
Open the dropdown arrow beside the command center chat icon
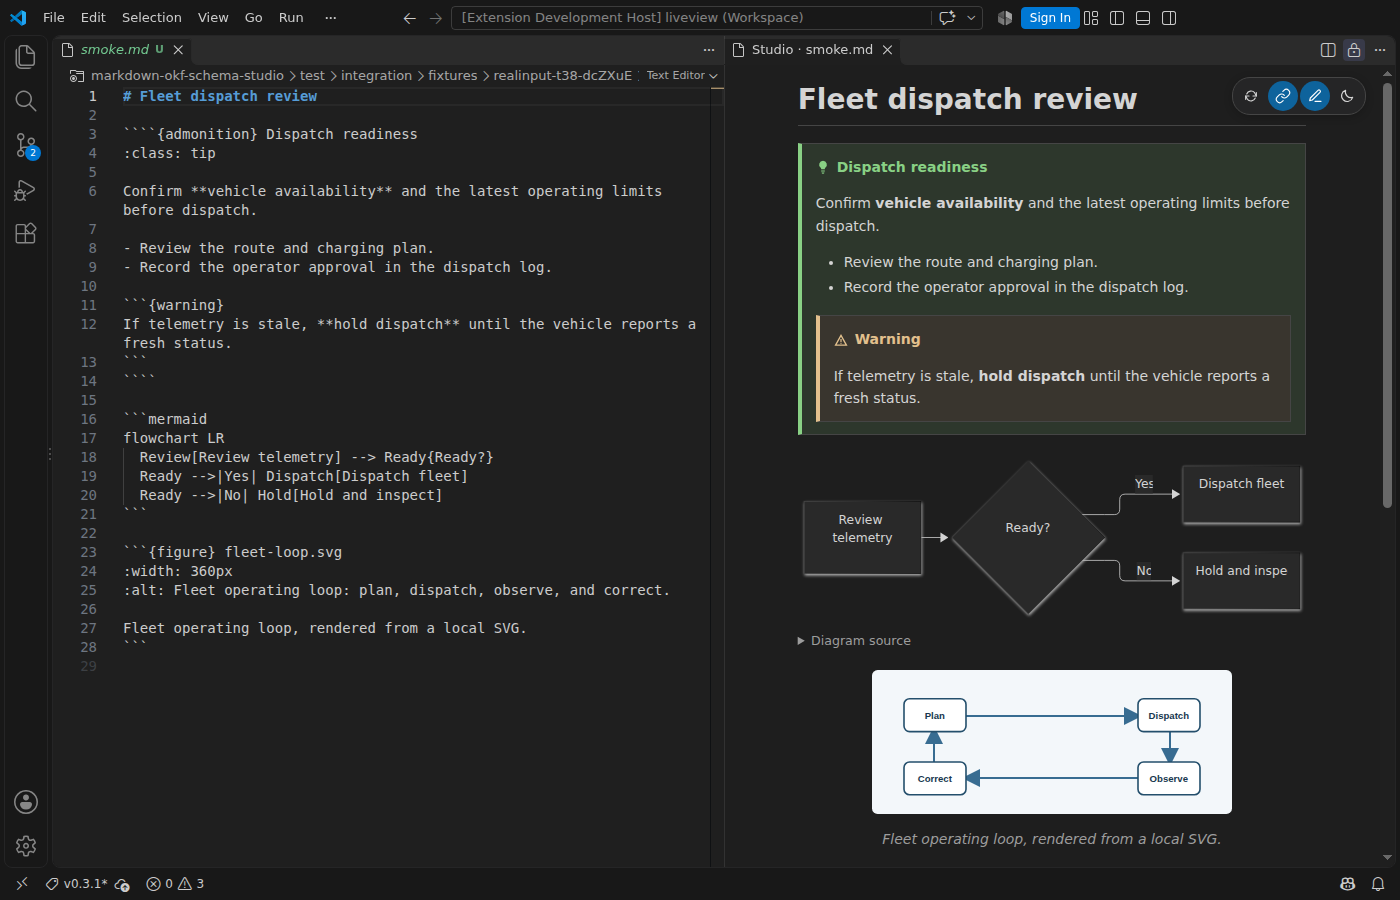(971, 18)
